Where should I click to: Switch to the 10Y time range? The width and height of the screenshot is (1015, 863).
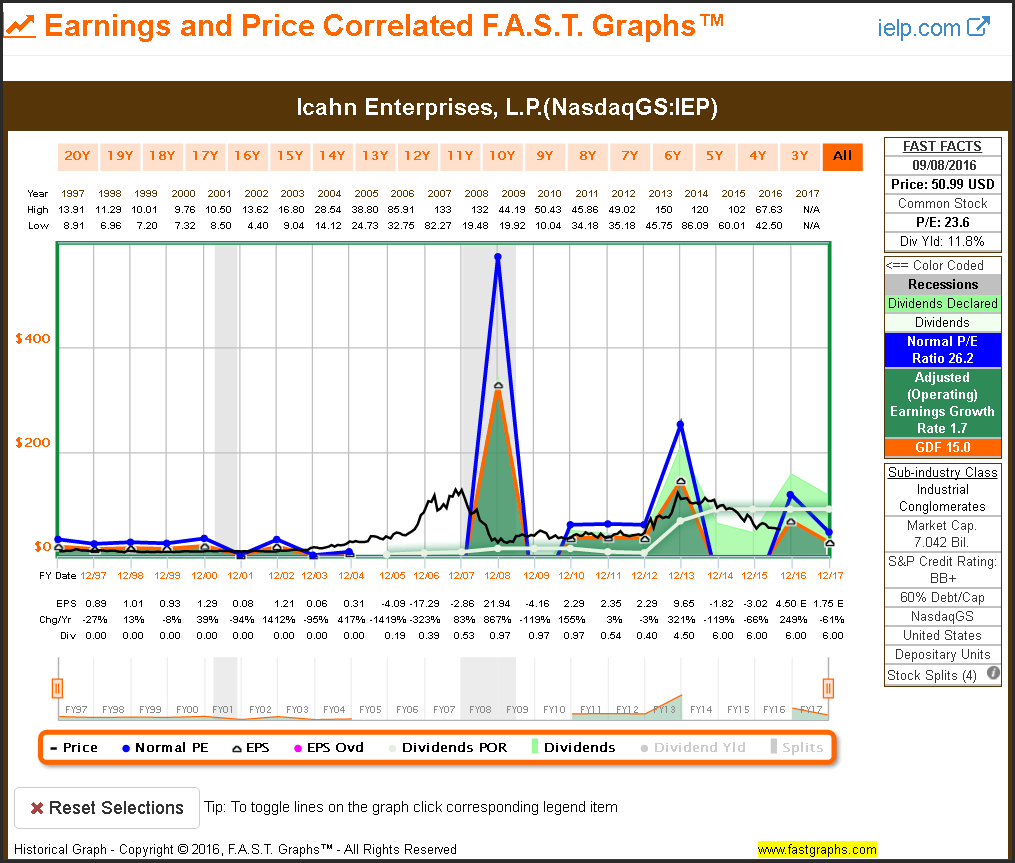pyautogui.click(x=501, y=155)
